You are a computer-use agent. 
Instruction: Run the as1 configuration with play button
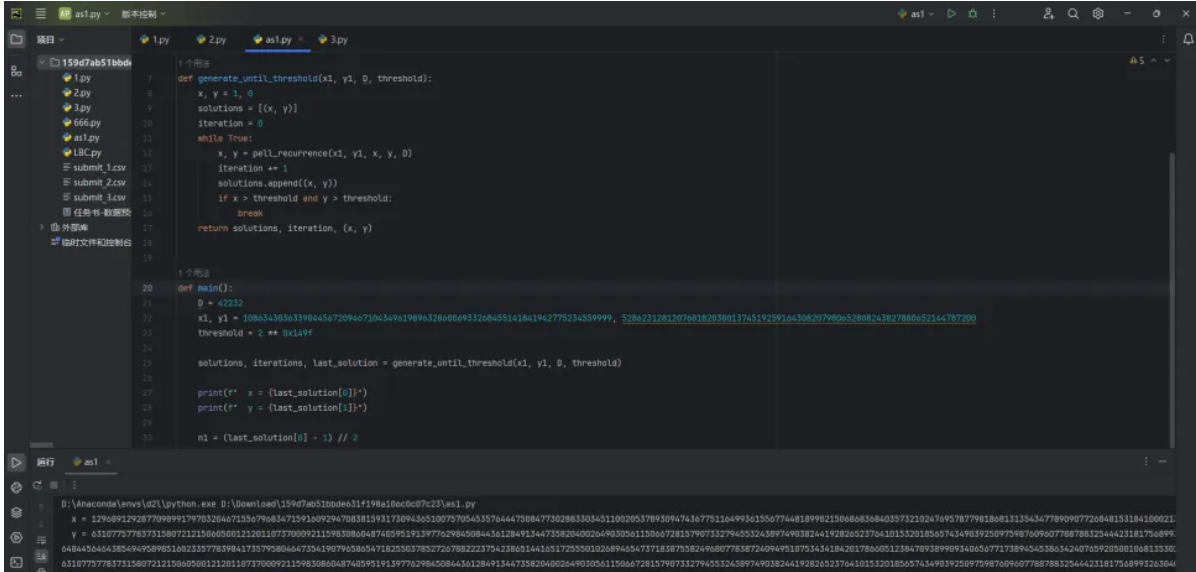pyautogui.click(x=952, y=14)
